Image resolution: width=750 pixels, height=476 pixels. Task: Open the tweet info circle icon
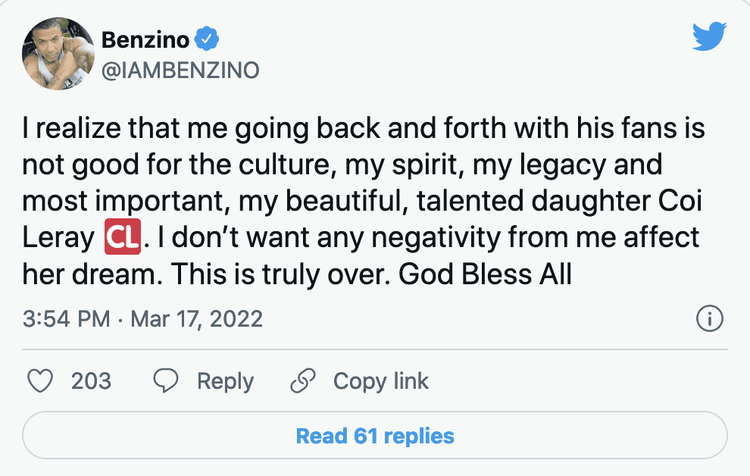[x=708, y=319]
